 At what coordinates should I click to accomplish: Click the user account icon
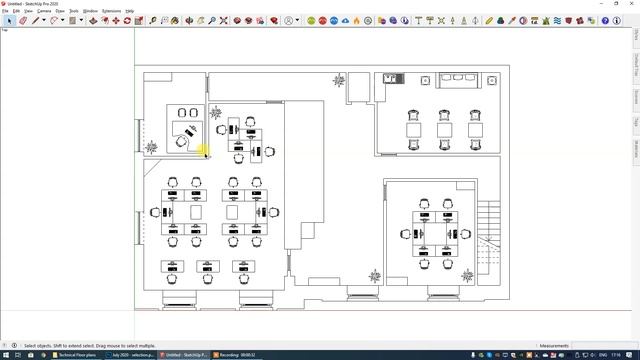[289, 20]
